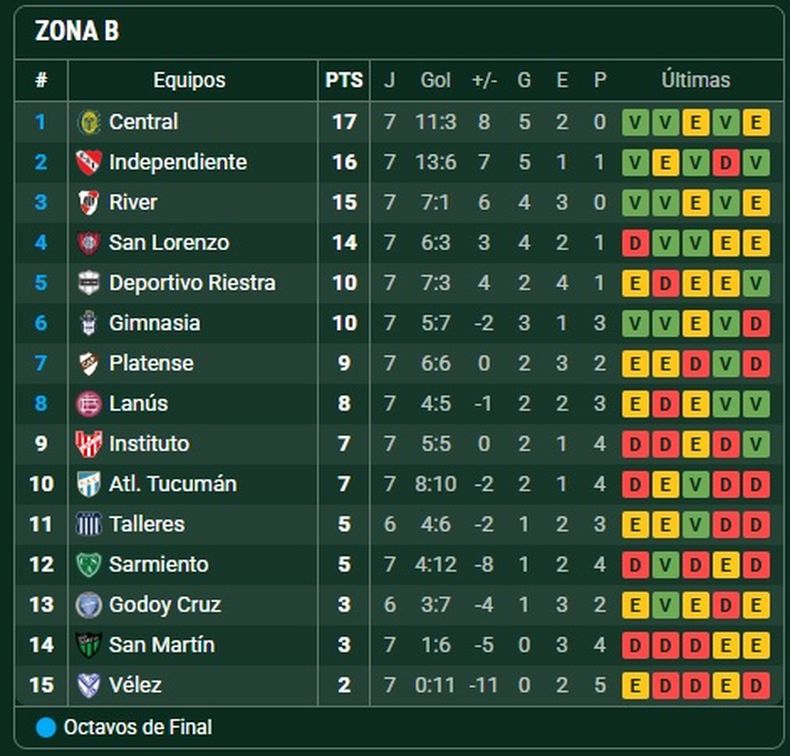Image resolution: width=790 pixels, height=756 pixels.
Task: Click Independiente's red D result badge
Action: click(x=726, y=163)
